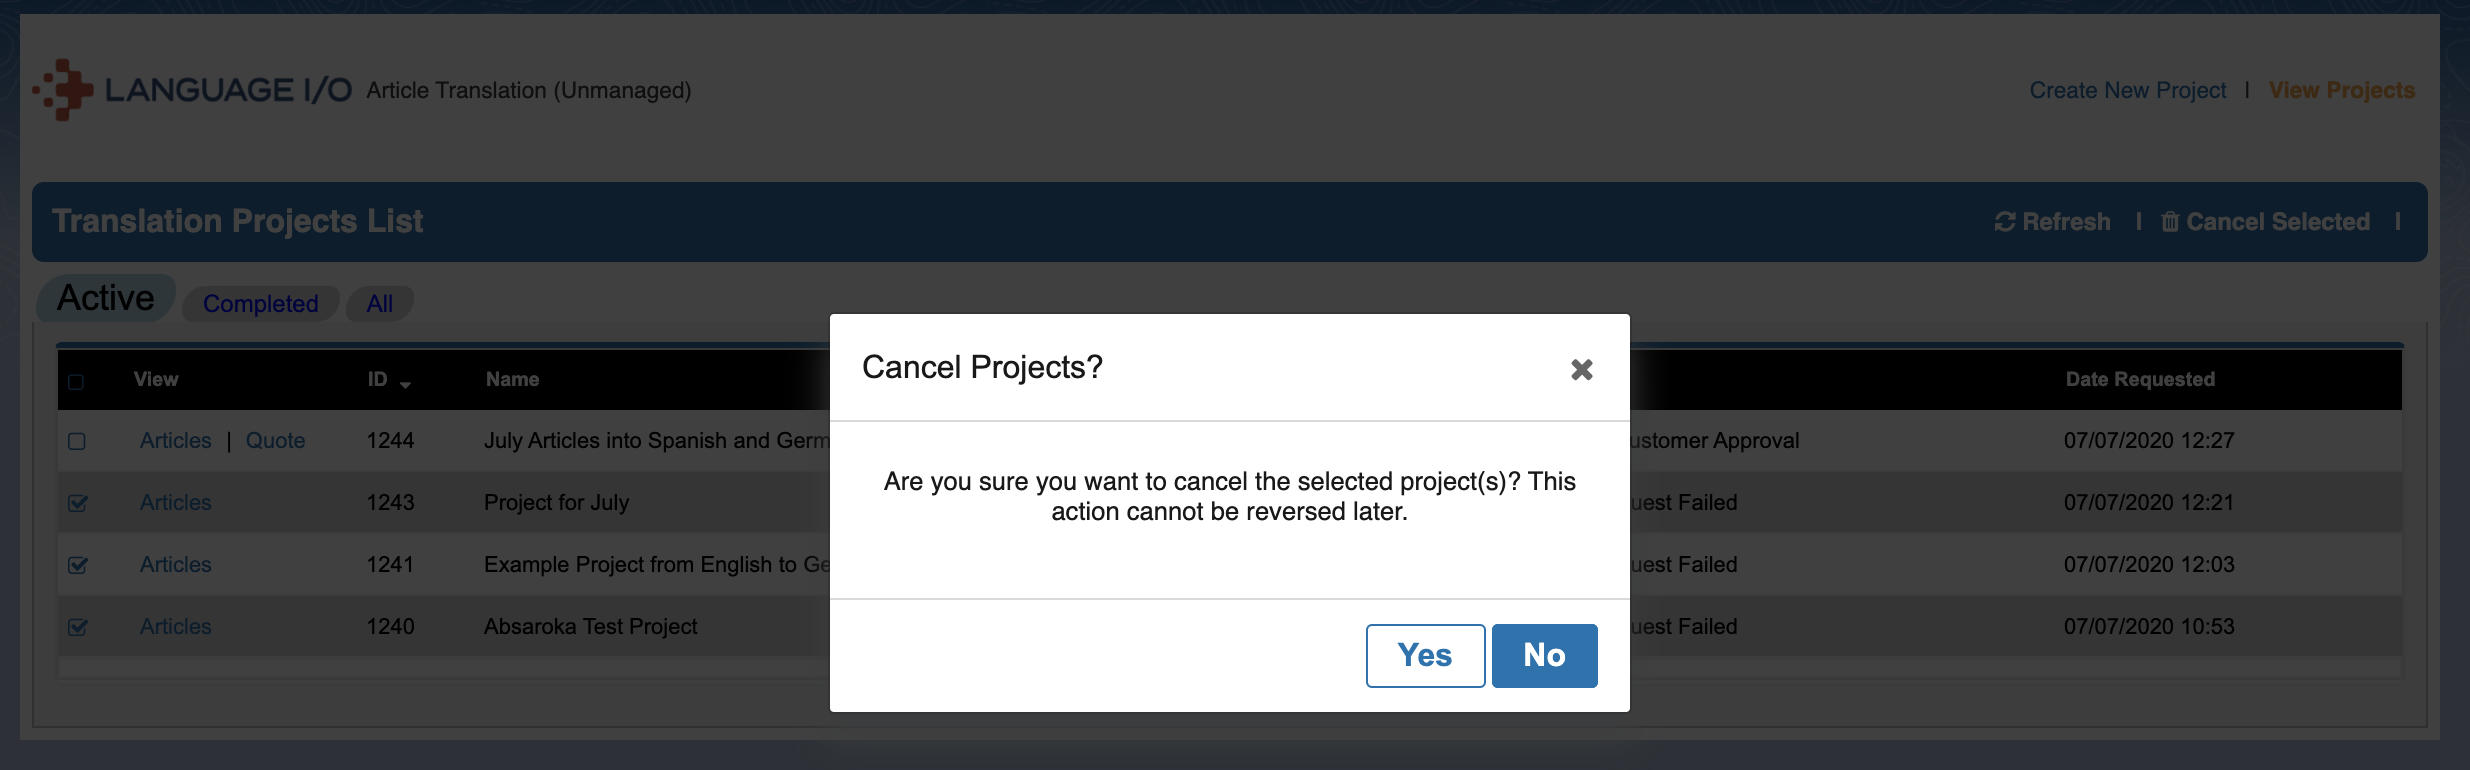
Task: Check the box for project 1244
Action: (x=77, y=441)
